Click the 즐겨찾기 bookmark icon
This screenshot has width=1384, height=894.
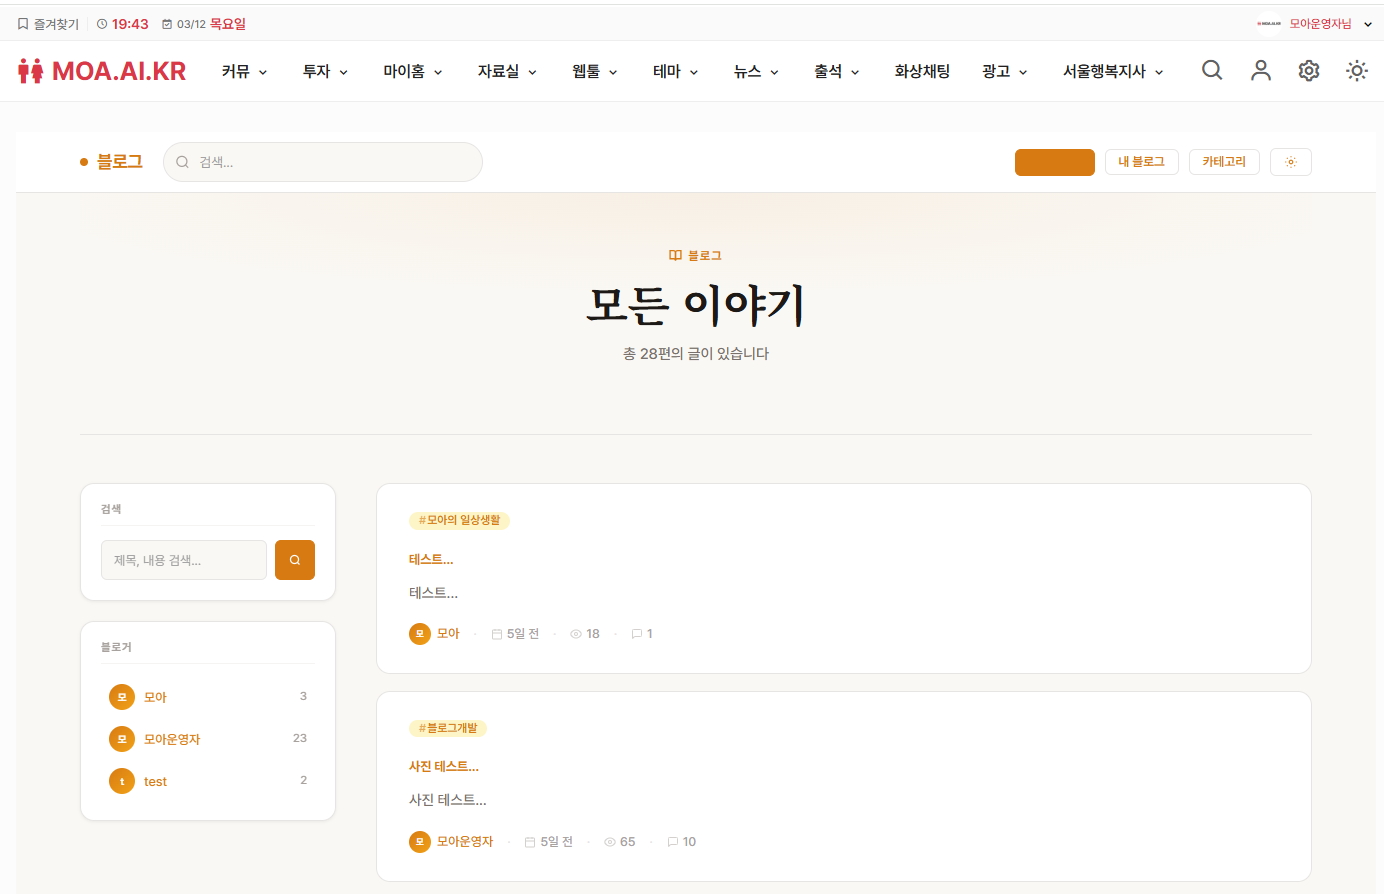[x=23, y=24]
